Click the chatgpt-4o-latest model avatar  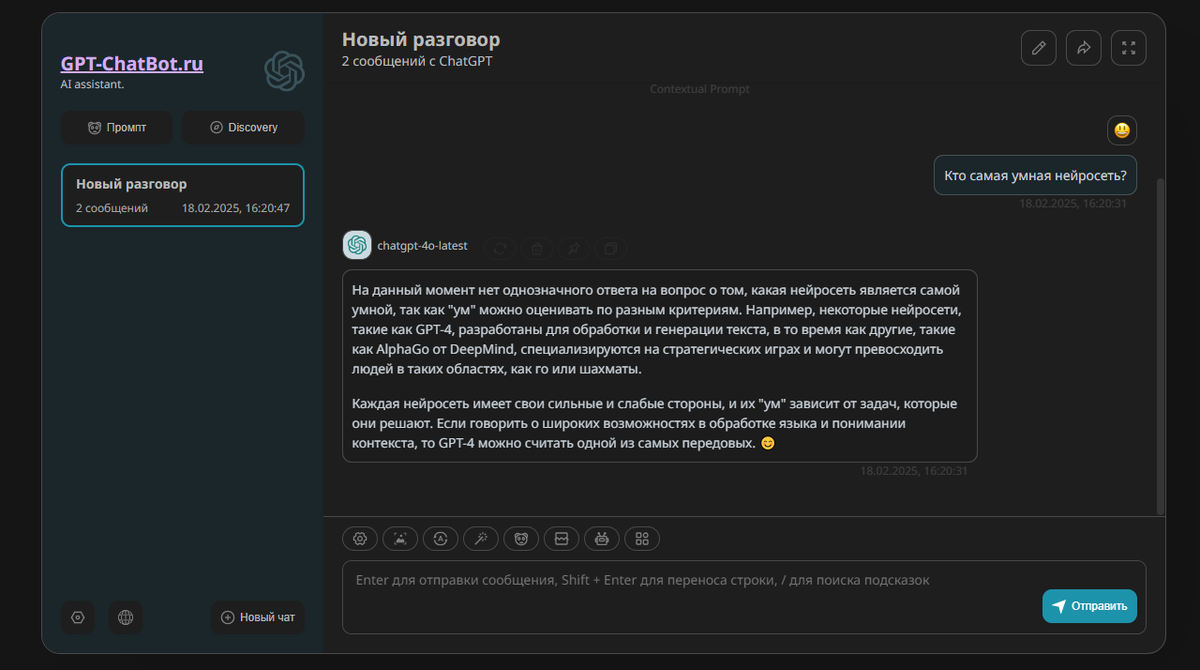(x=357, y=245)
